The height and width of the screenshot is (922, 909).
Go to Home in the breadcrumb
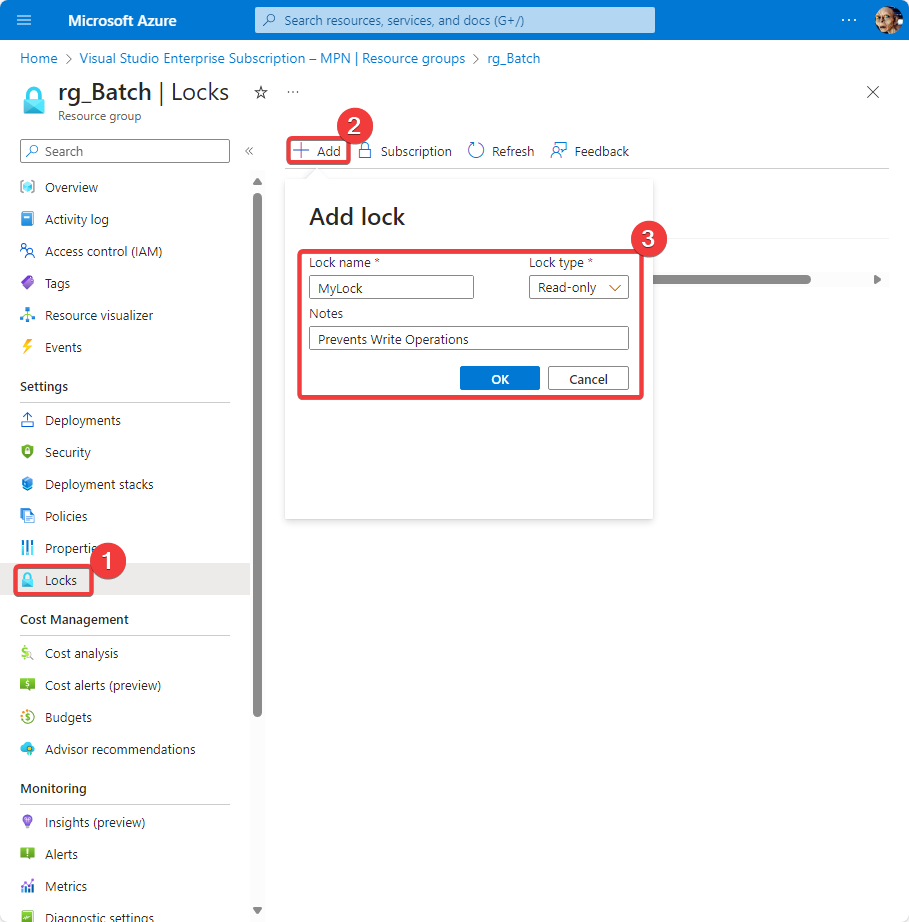click(x=39, y=58)
